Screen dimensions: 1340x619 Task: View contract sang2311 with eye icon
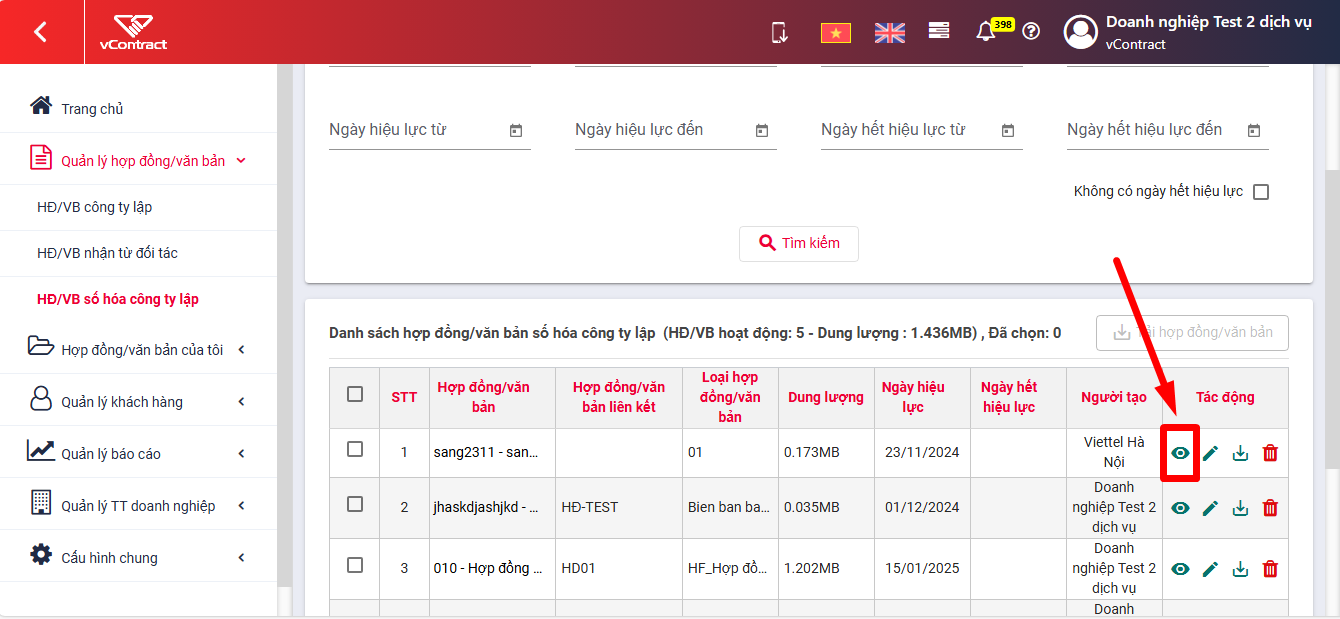pyautogui.click(x=1181, y=453)
